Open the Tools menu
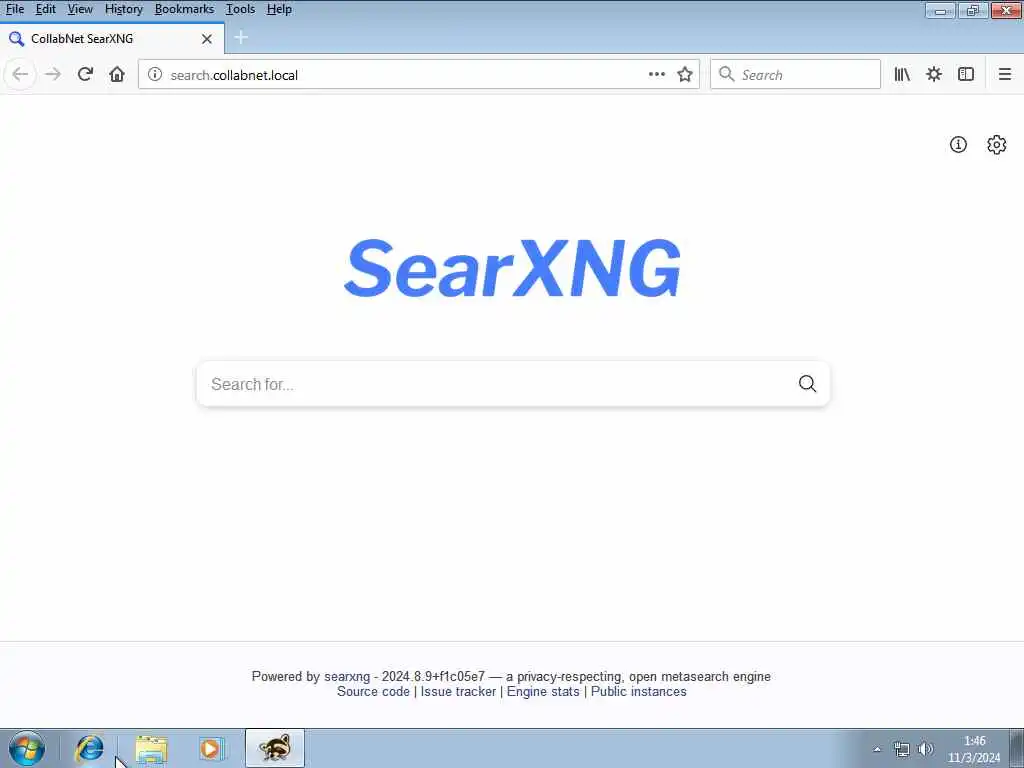Image resolution: width=1024 pixels, height=768 pixels. (x=240, y=9)
